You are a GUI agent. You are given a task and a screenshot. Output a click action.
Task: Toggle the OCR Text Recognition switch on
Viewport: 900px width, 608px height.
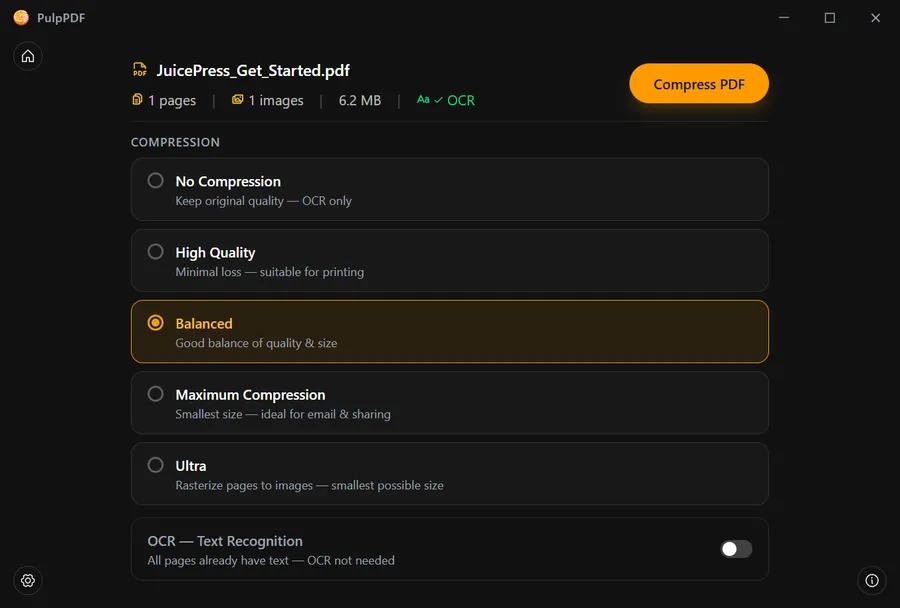coord(736,549)
